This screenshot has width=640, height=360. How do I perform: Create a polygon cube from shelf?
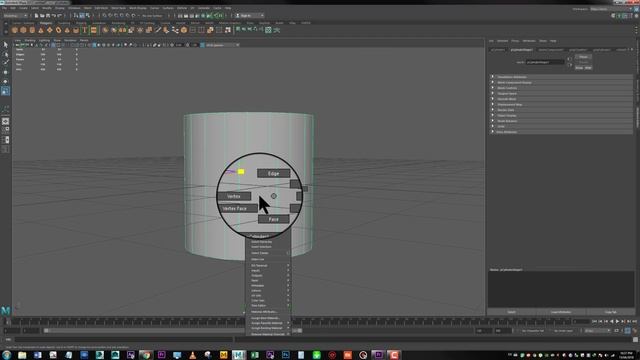(23, 30)
